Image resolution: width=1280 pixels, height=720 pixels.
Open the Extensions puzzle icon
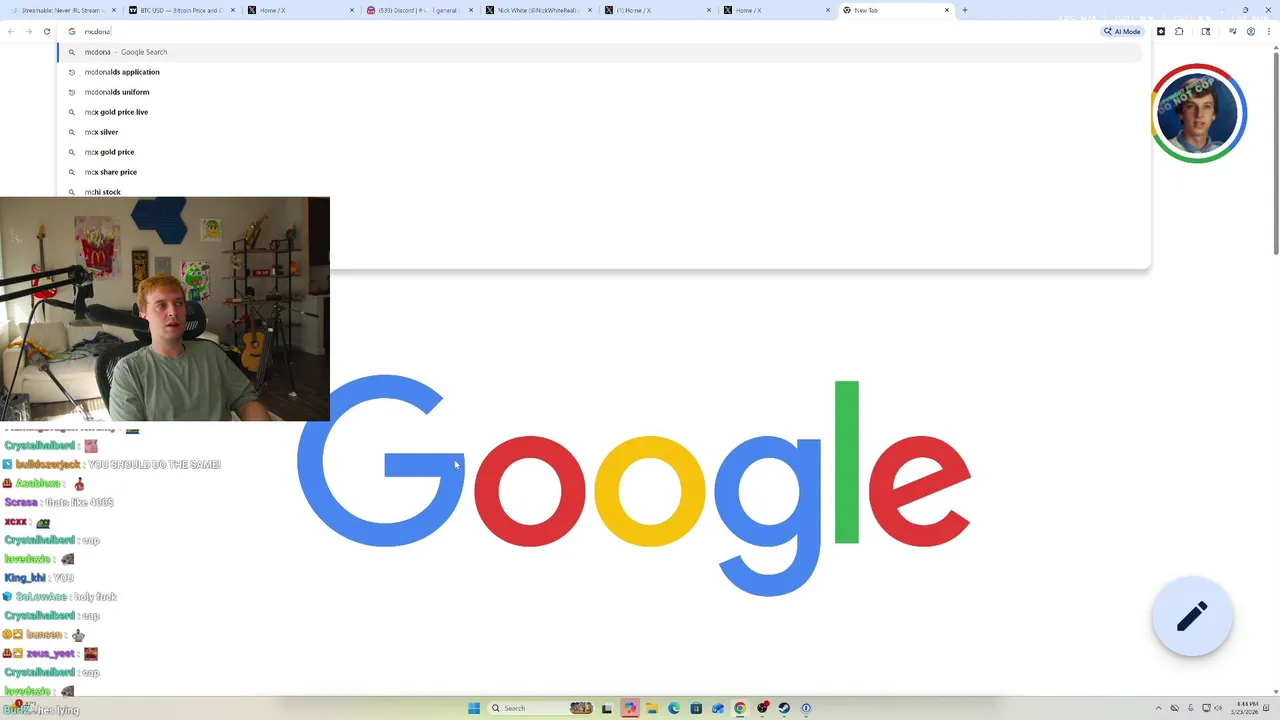[x=1180, y=31]
